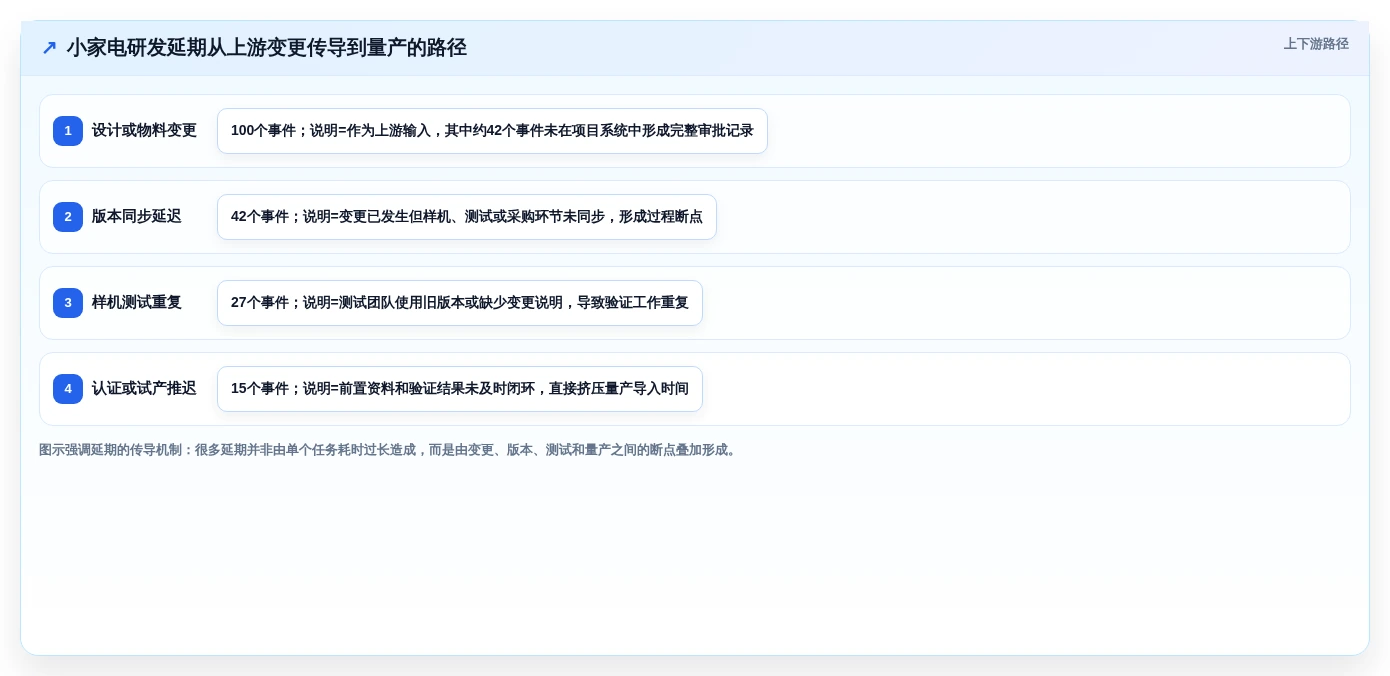Click the 上下游路径 label
1390x676 pixels.
point(1316,44)
